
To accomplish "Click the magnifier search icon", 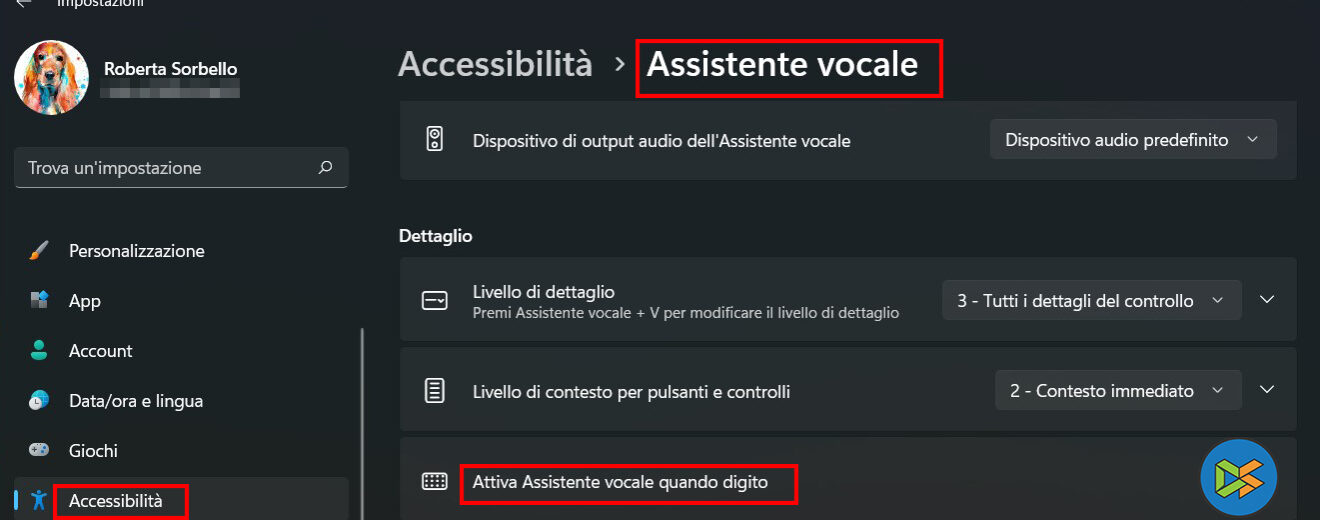I will tap(325, 168).
